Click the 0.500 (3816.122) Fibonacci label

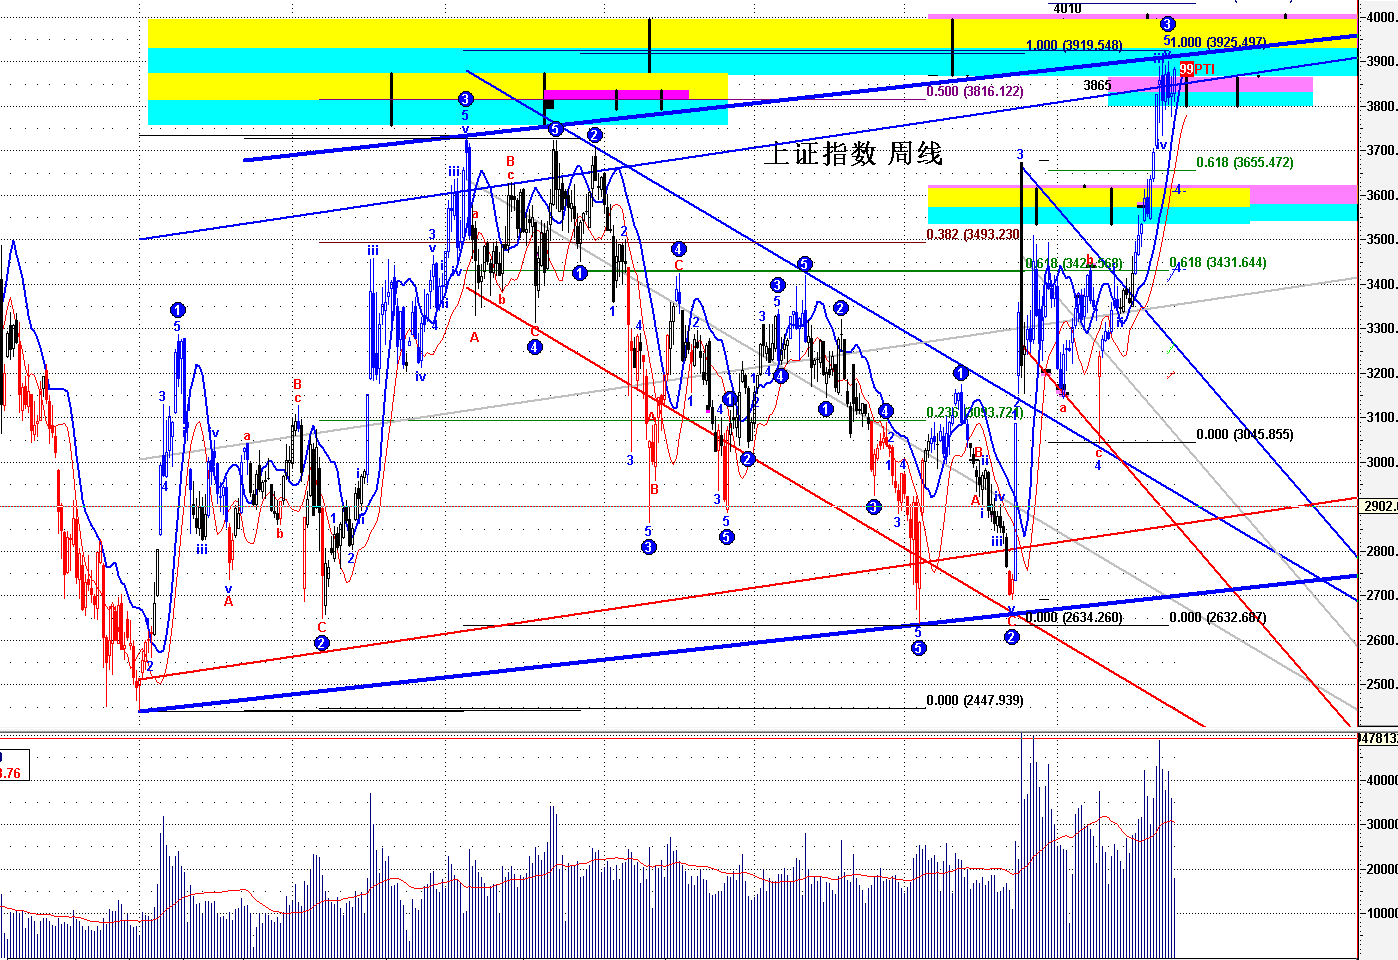point(975,91)
